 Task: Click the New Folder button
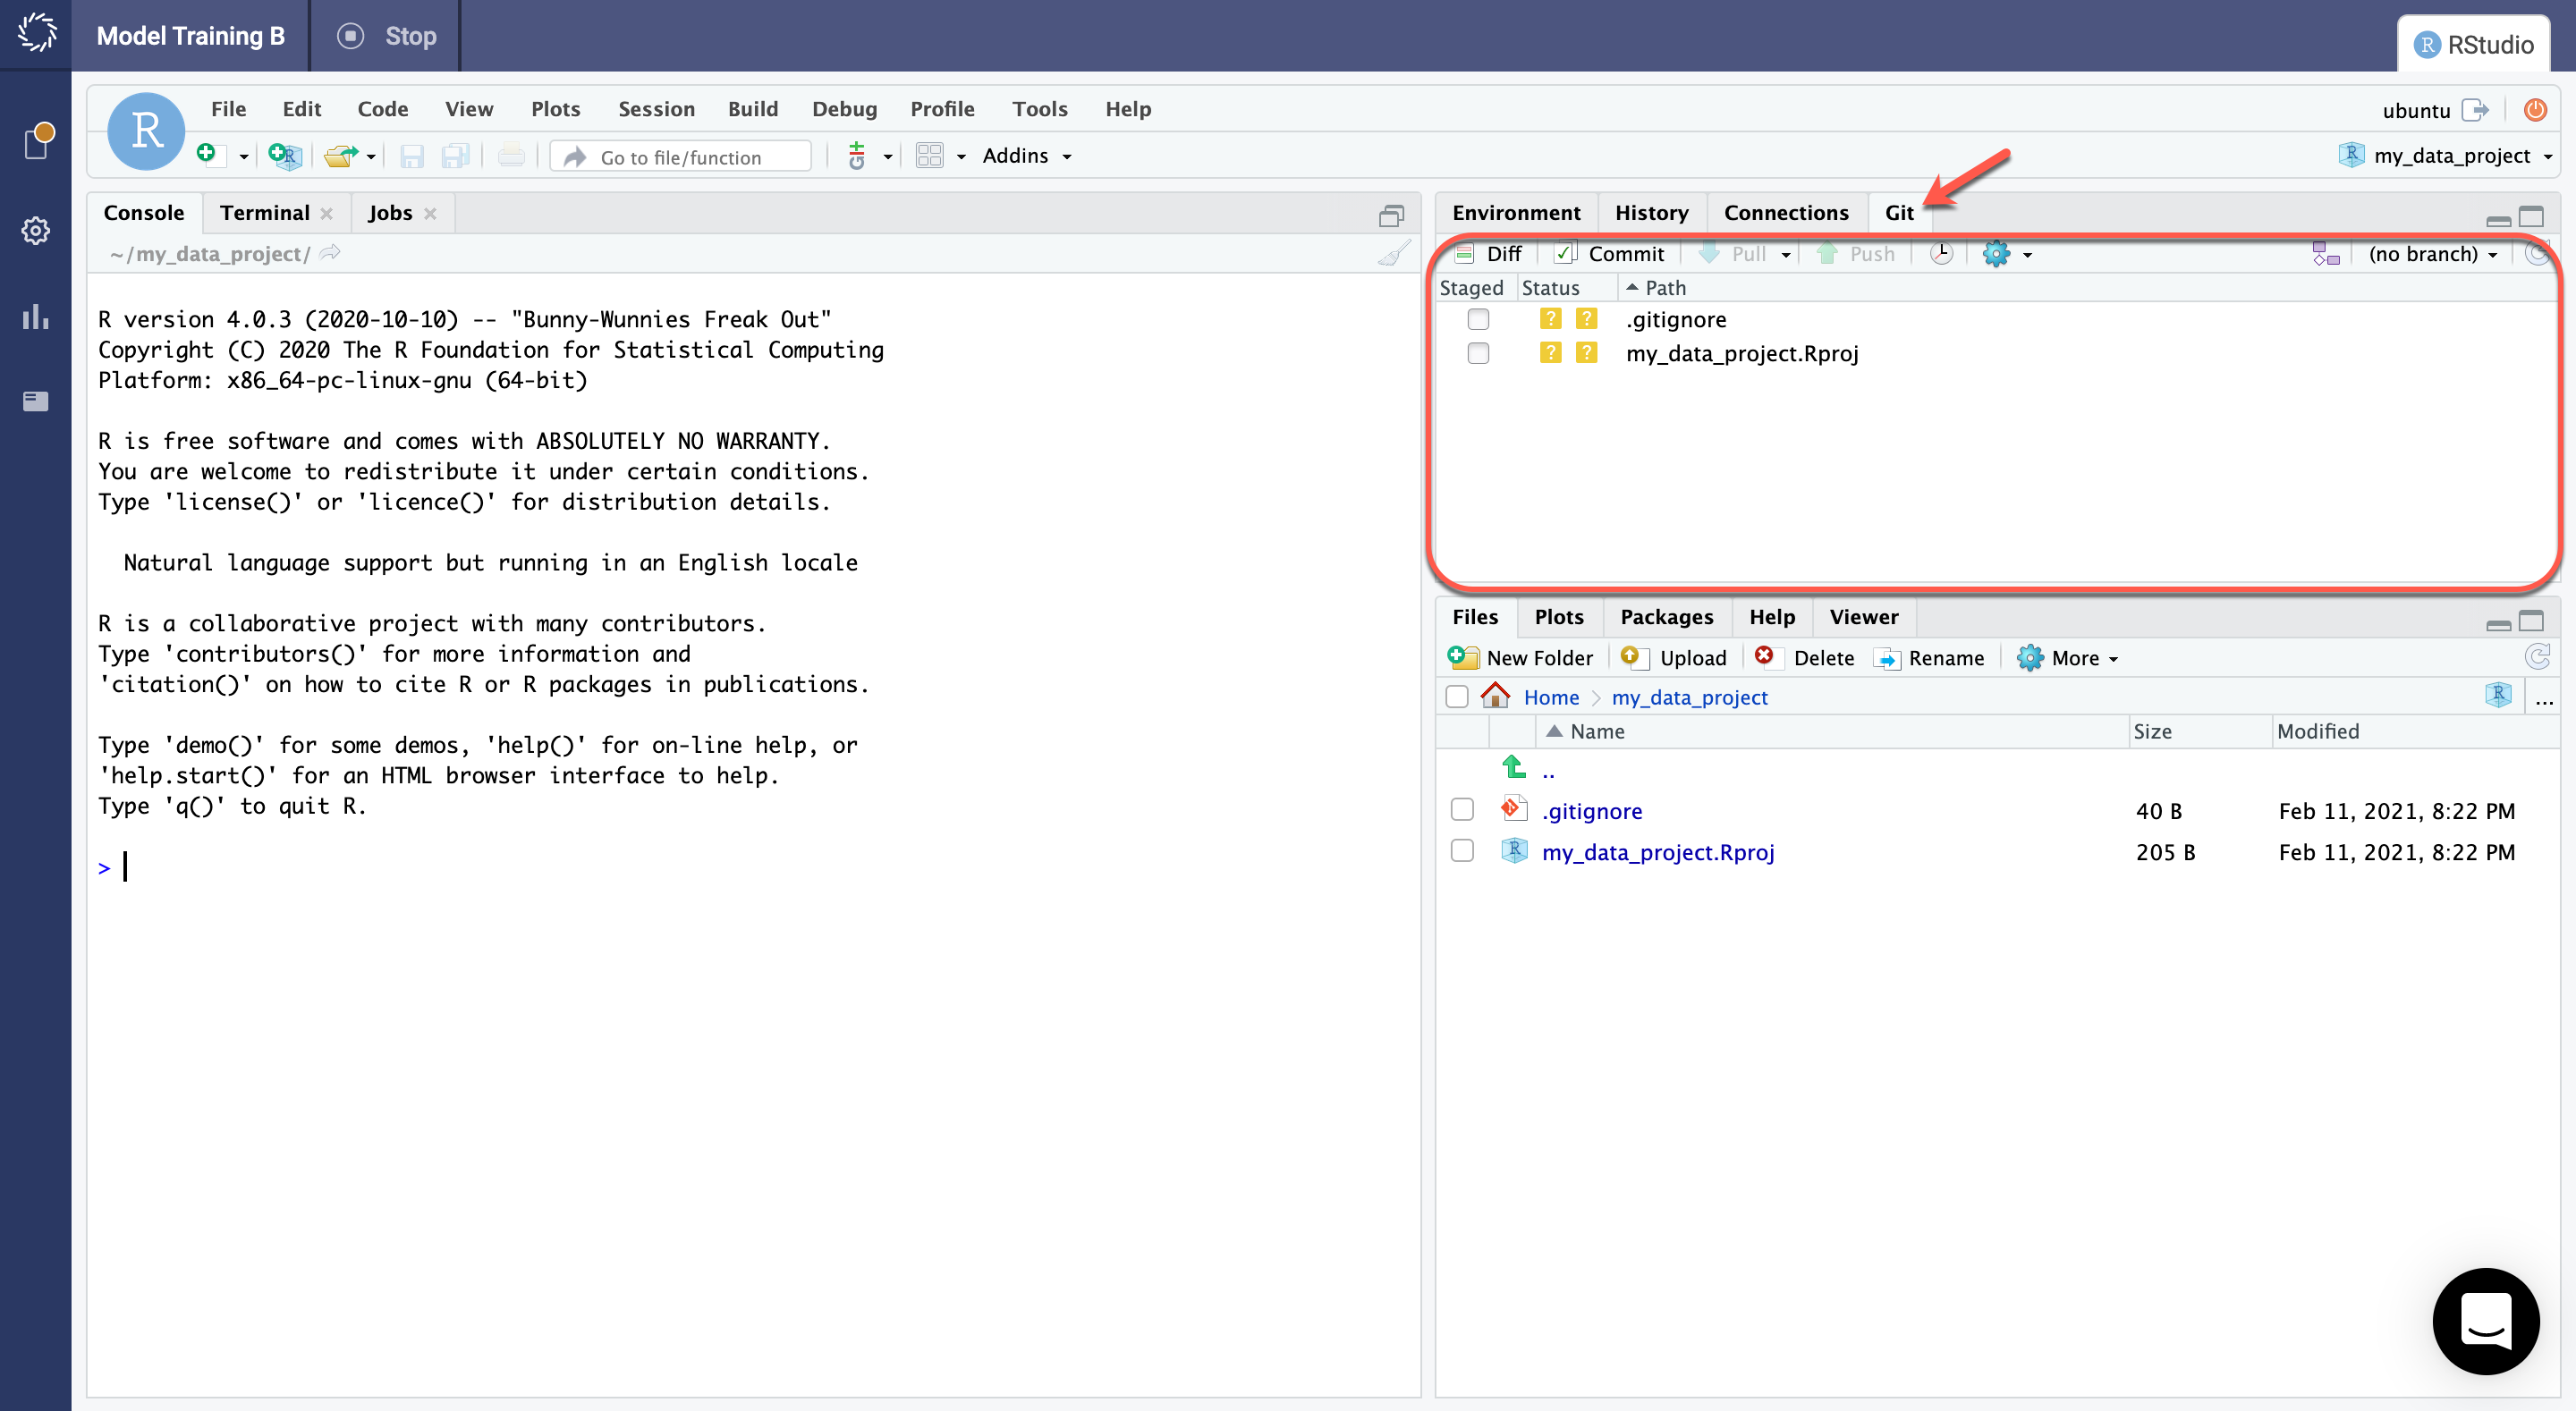click(1521, 657)
